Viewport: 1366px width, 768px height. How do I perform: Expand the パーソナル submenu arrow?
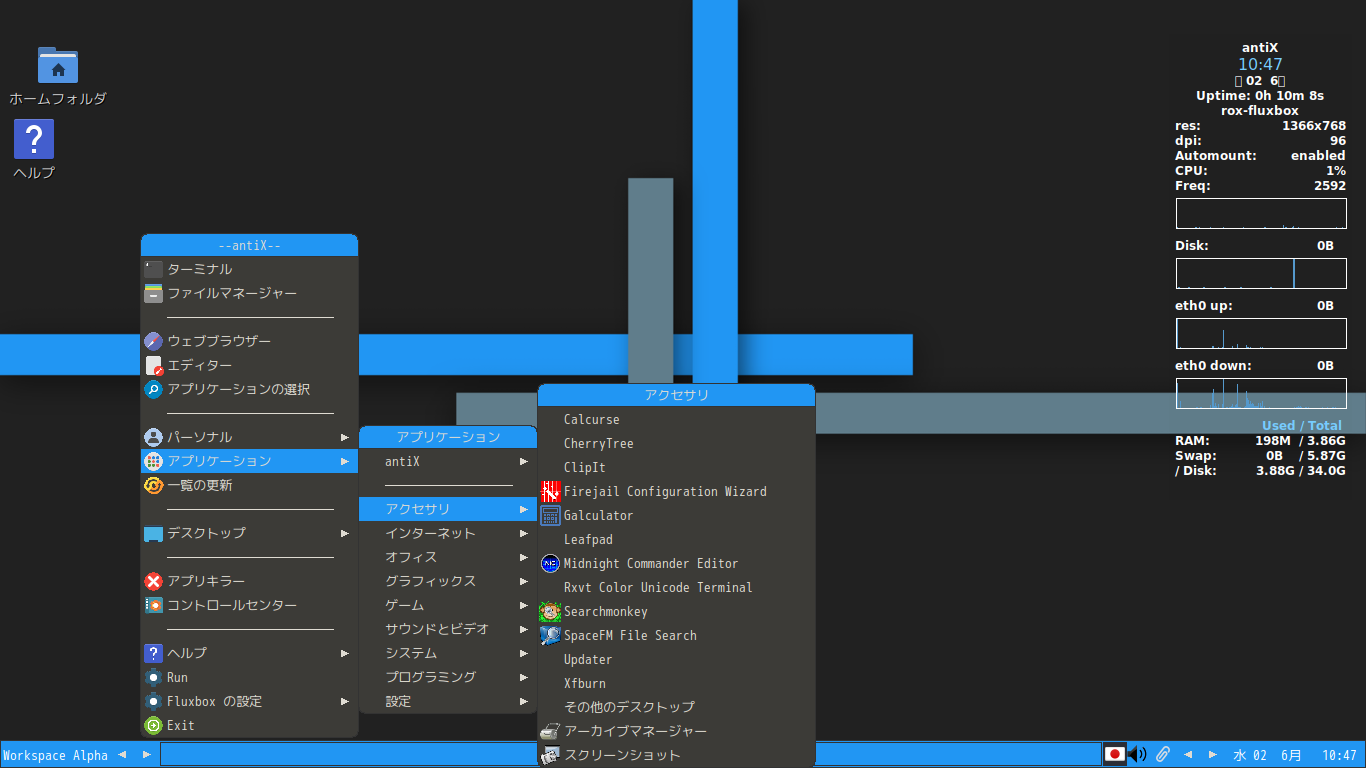345,437
